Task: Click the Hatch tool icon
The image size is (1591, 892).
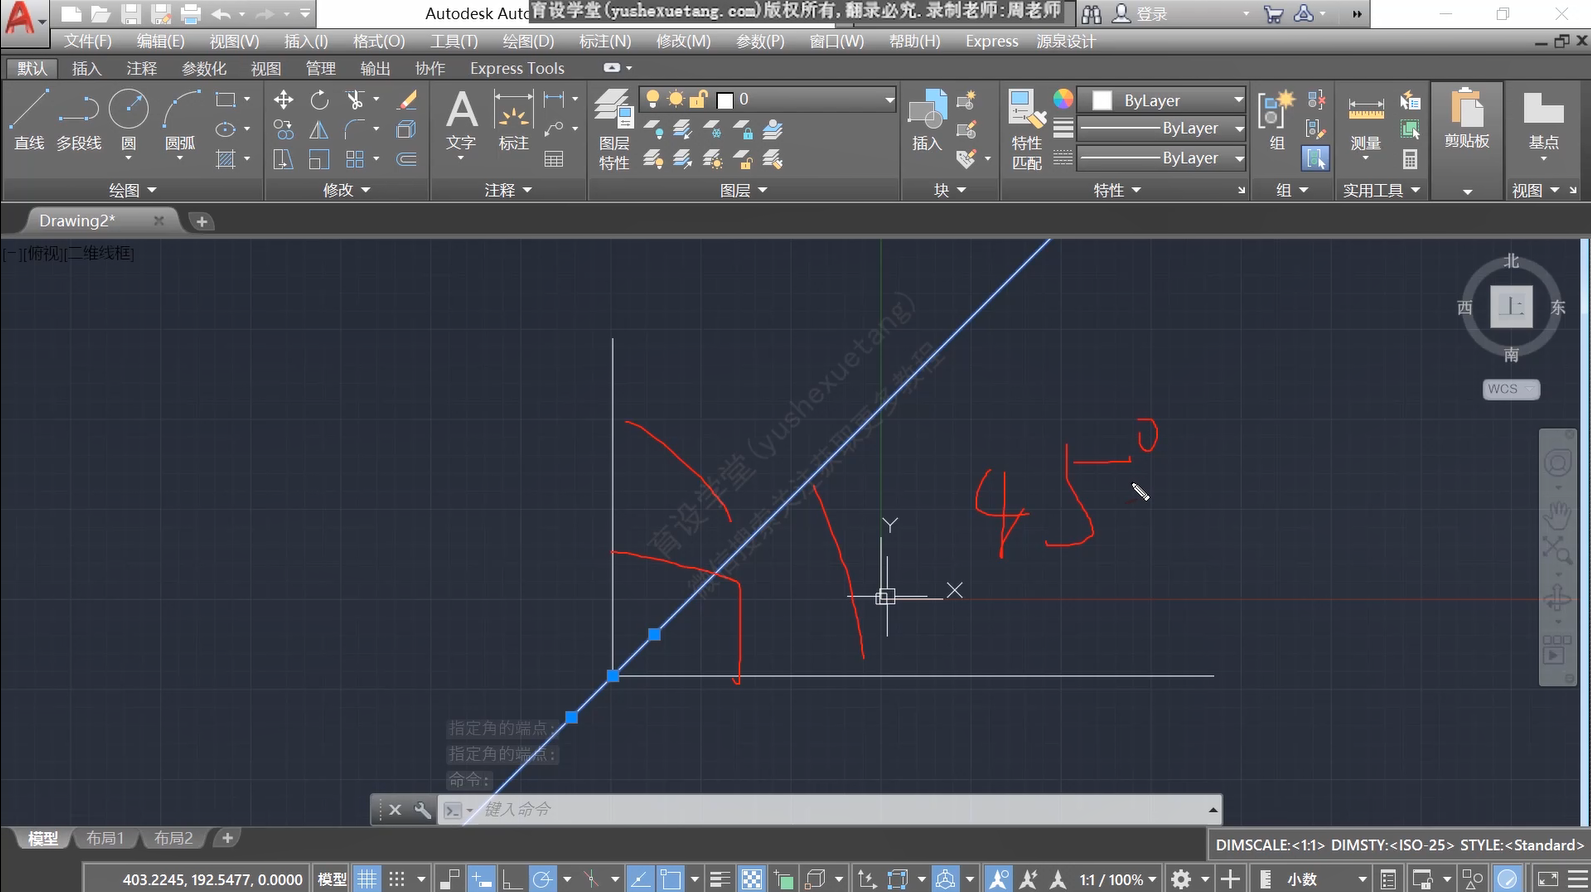Action: click(x=226, y=160)
